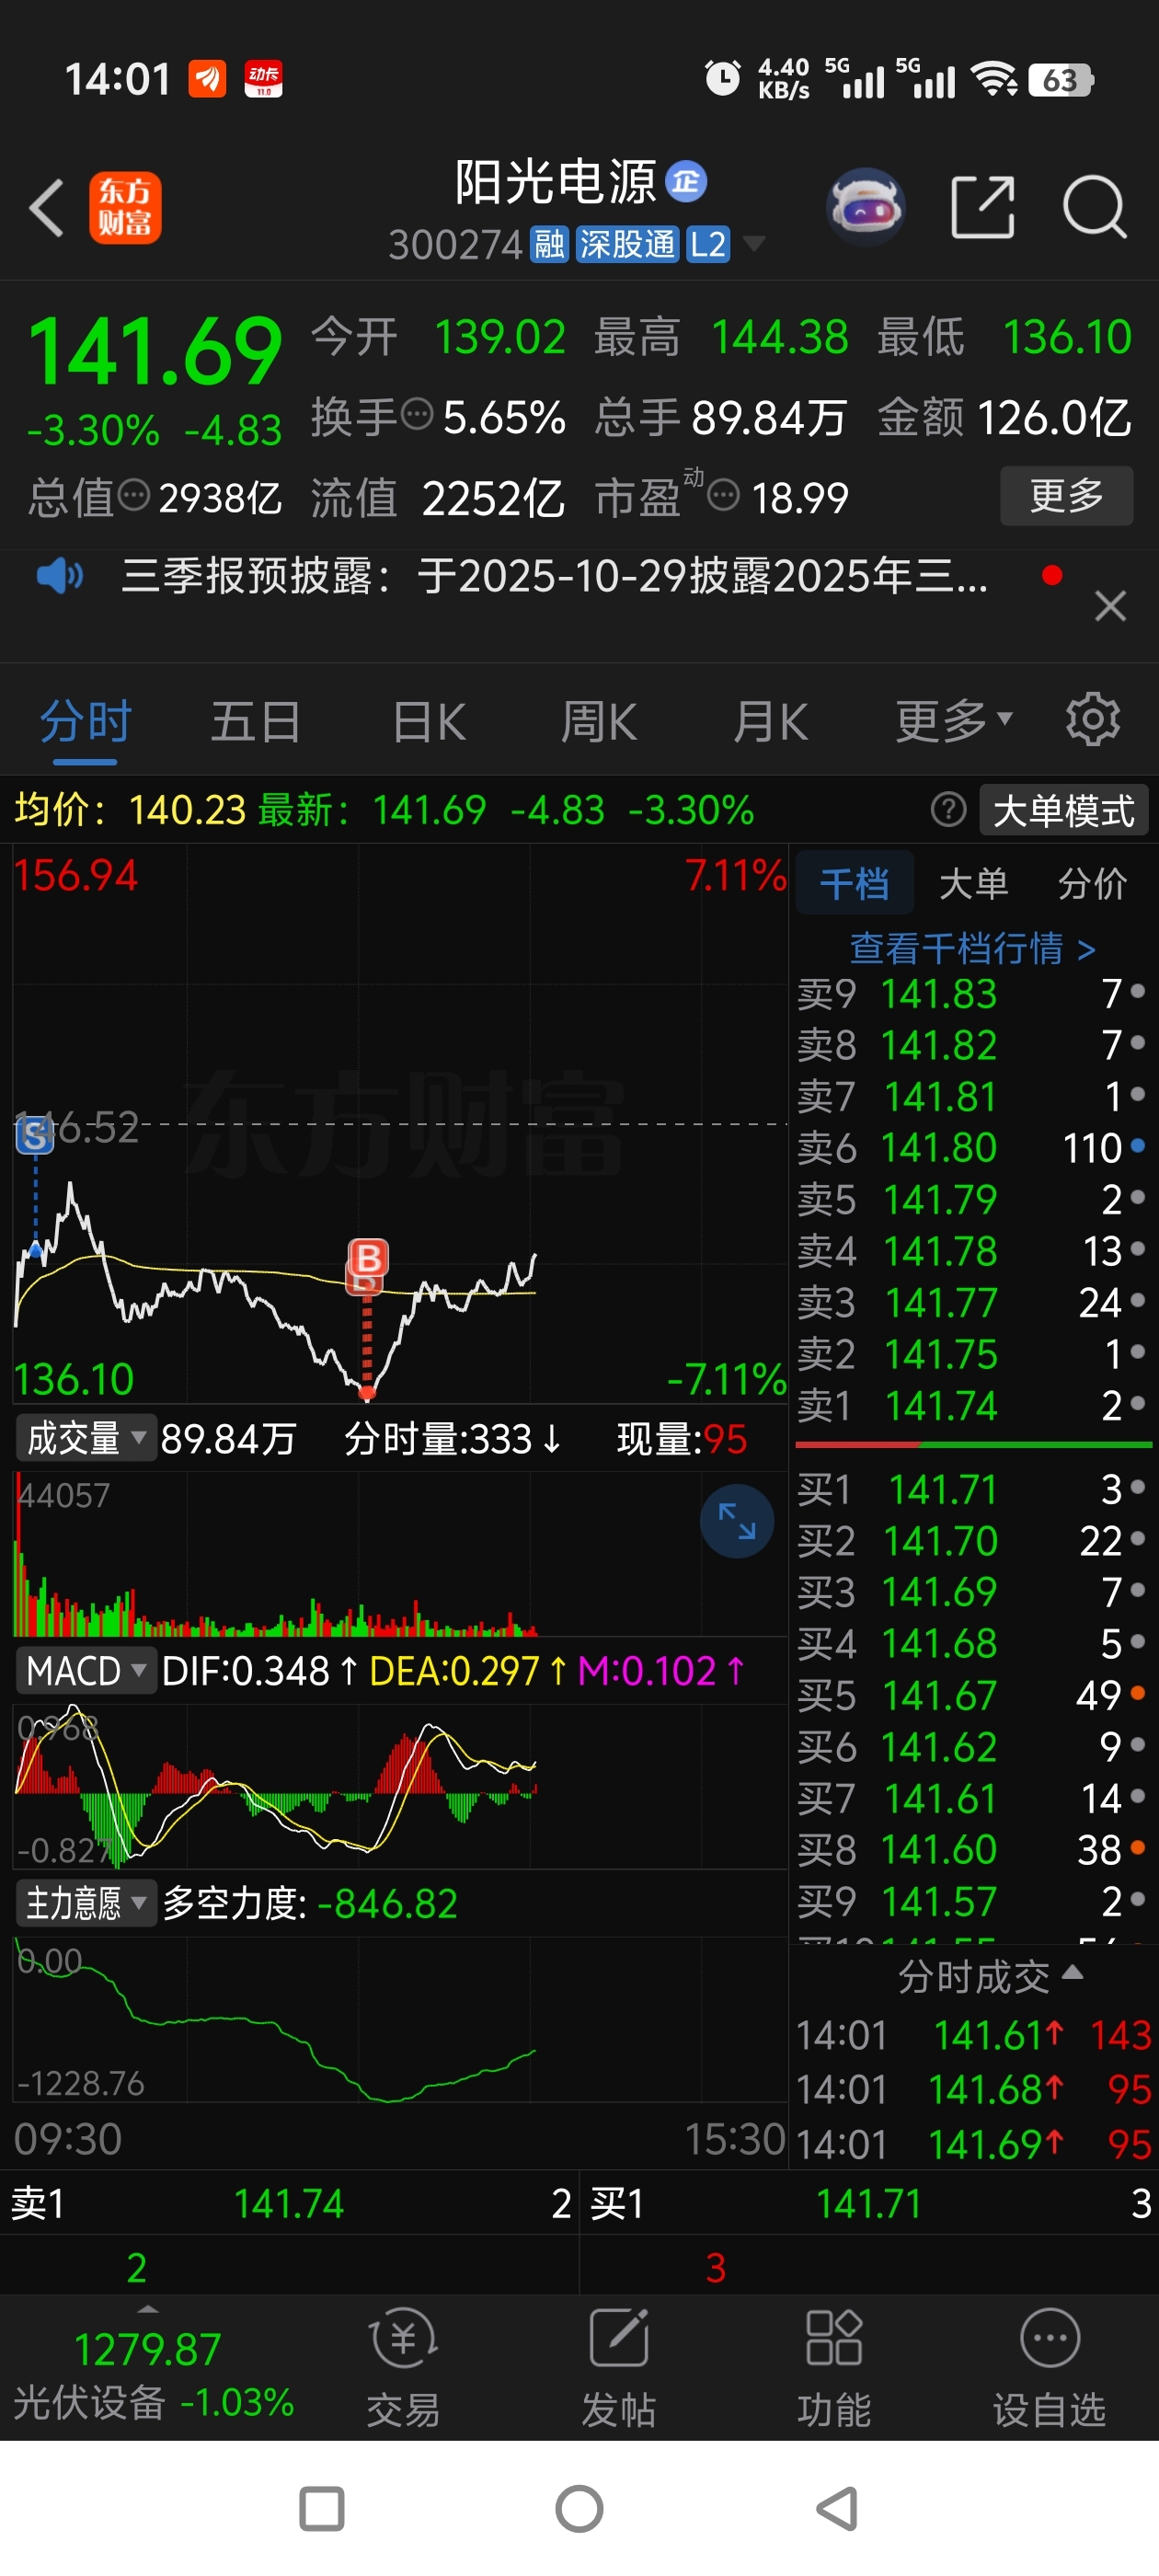This screenshot has width=1159, height=2576.
Task: Switch to the 分时 tab
Action: (85, 721)
